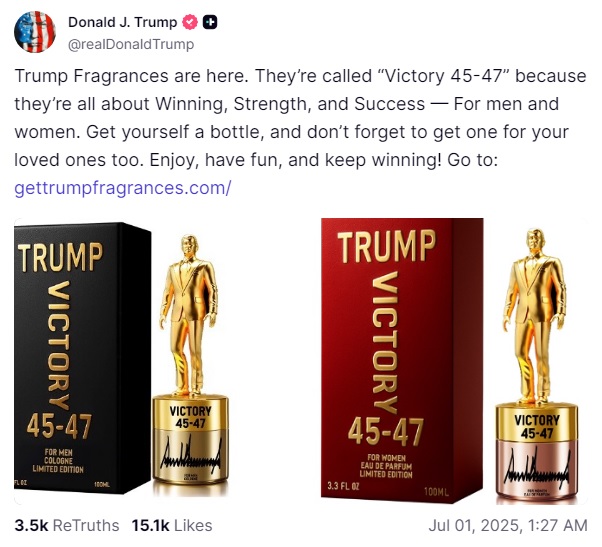Click the black plus badge icon
The width and height of the screenshot is (602, 547).
[211, 23]
